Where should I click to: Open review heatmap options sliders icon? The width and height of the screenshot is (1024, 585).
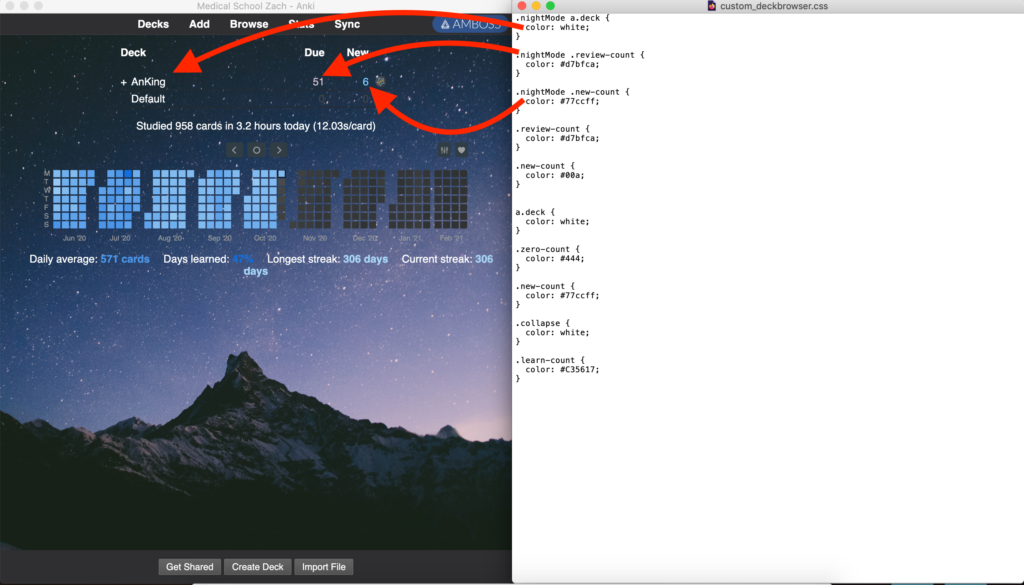(x=445, y=150)
